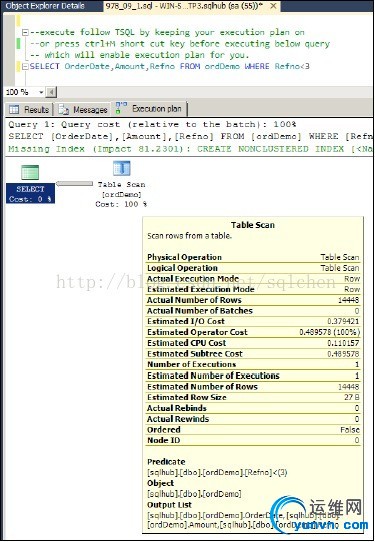Image resolution: width=375 pixels, height=542 pixels.
Task: Open the Results tab
Action: coord(29,110)
